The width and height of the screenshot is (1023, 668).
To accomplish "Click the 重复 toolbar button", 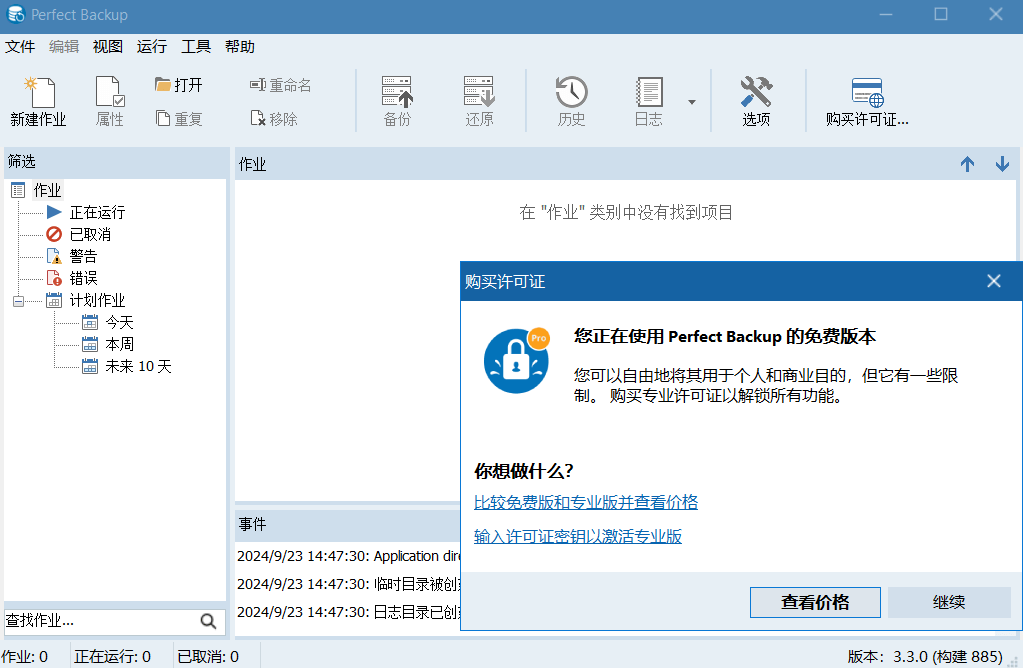I will (179, 119).
